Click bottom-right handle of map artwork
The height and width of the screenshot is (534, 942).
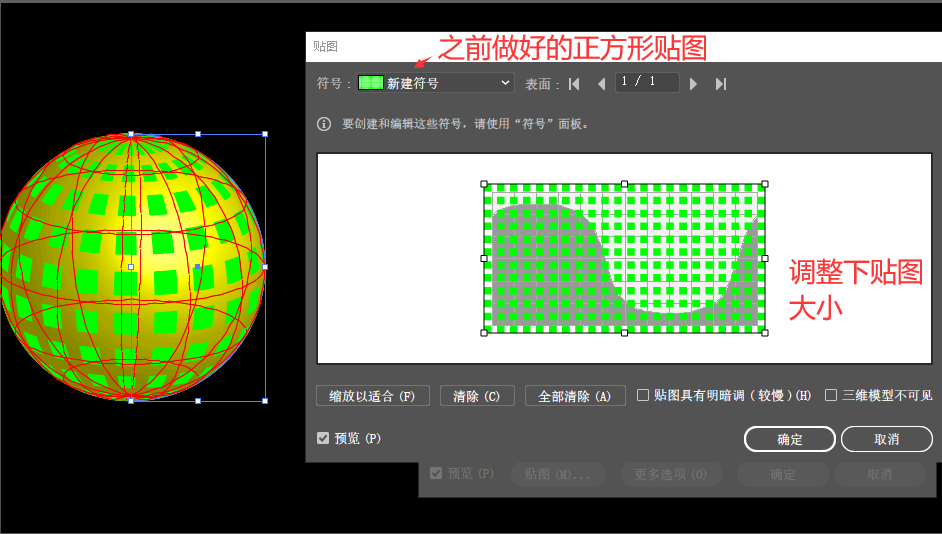tap(765, 333)
